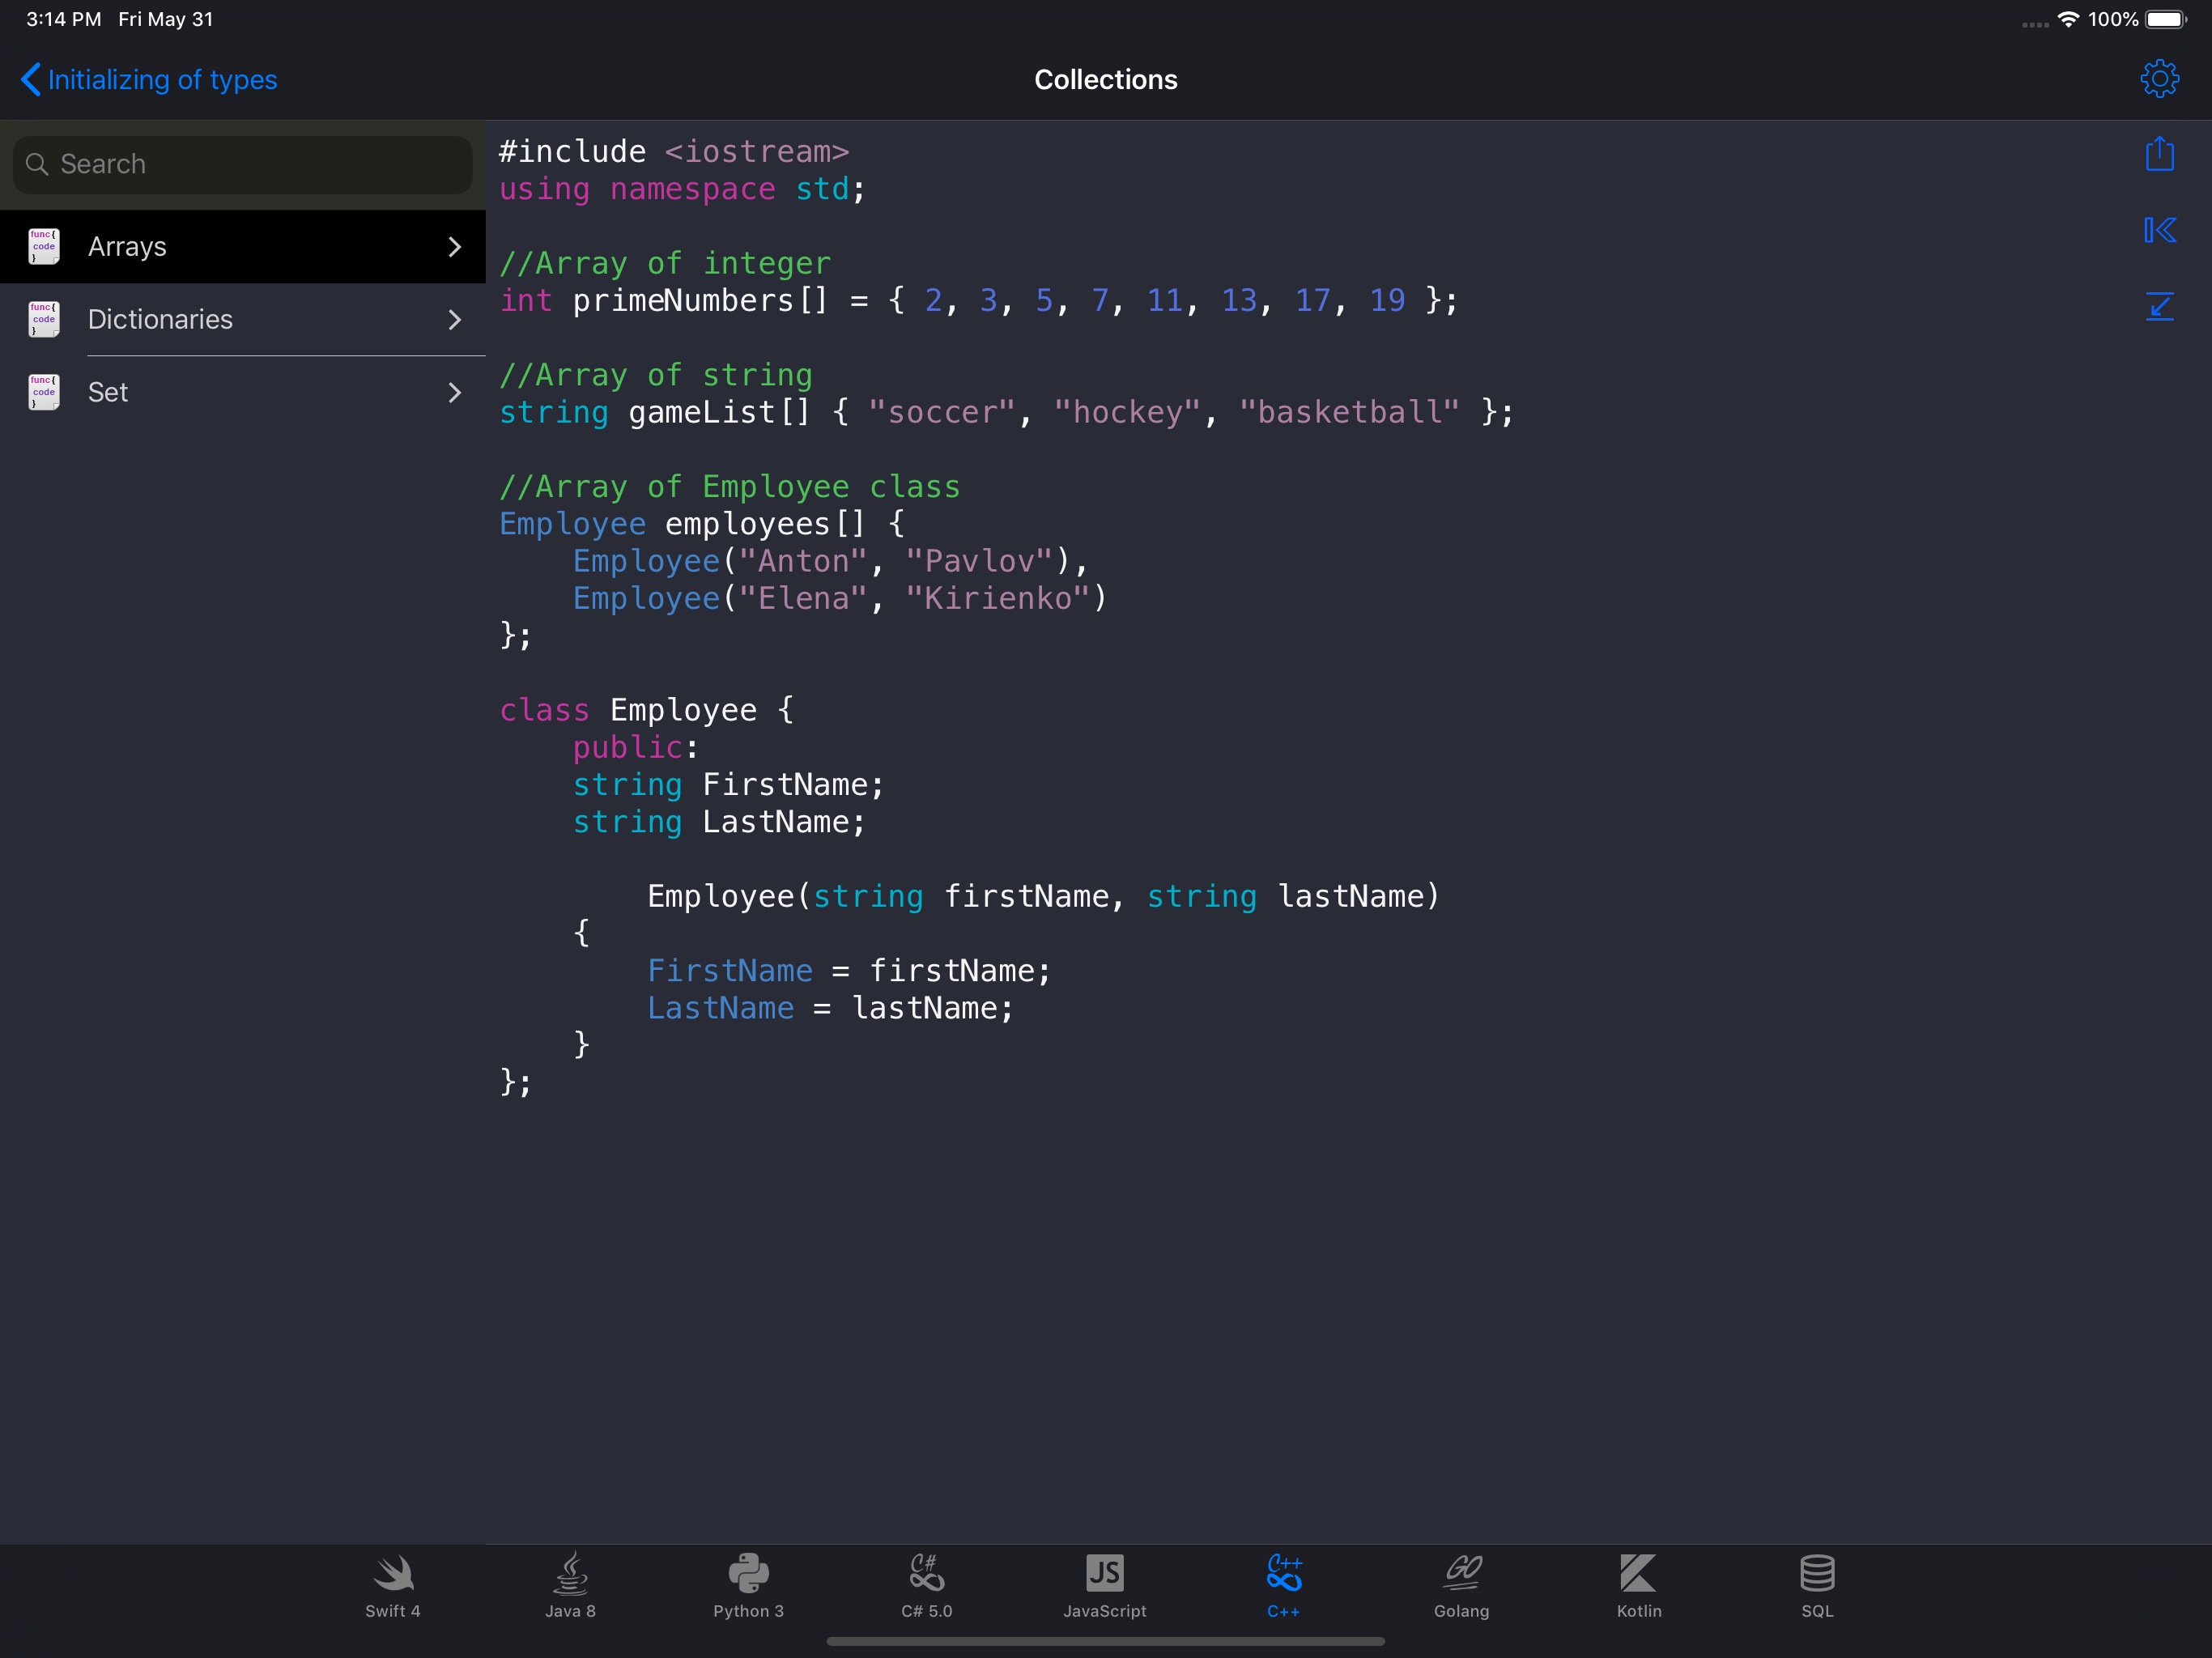The height and width of the screenshot is (1658, 2212).
Task: Expand the Dictionaries row chevron
Action: 455,320
